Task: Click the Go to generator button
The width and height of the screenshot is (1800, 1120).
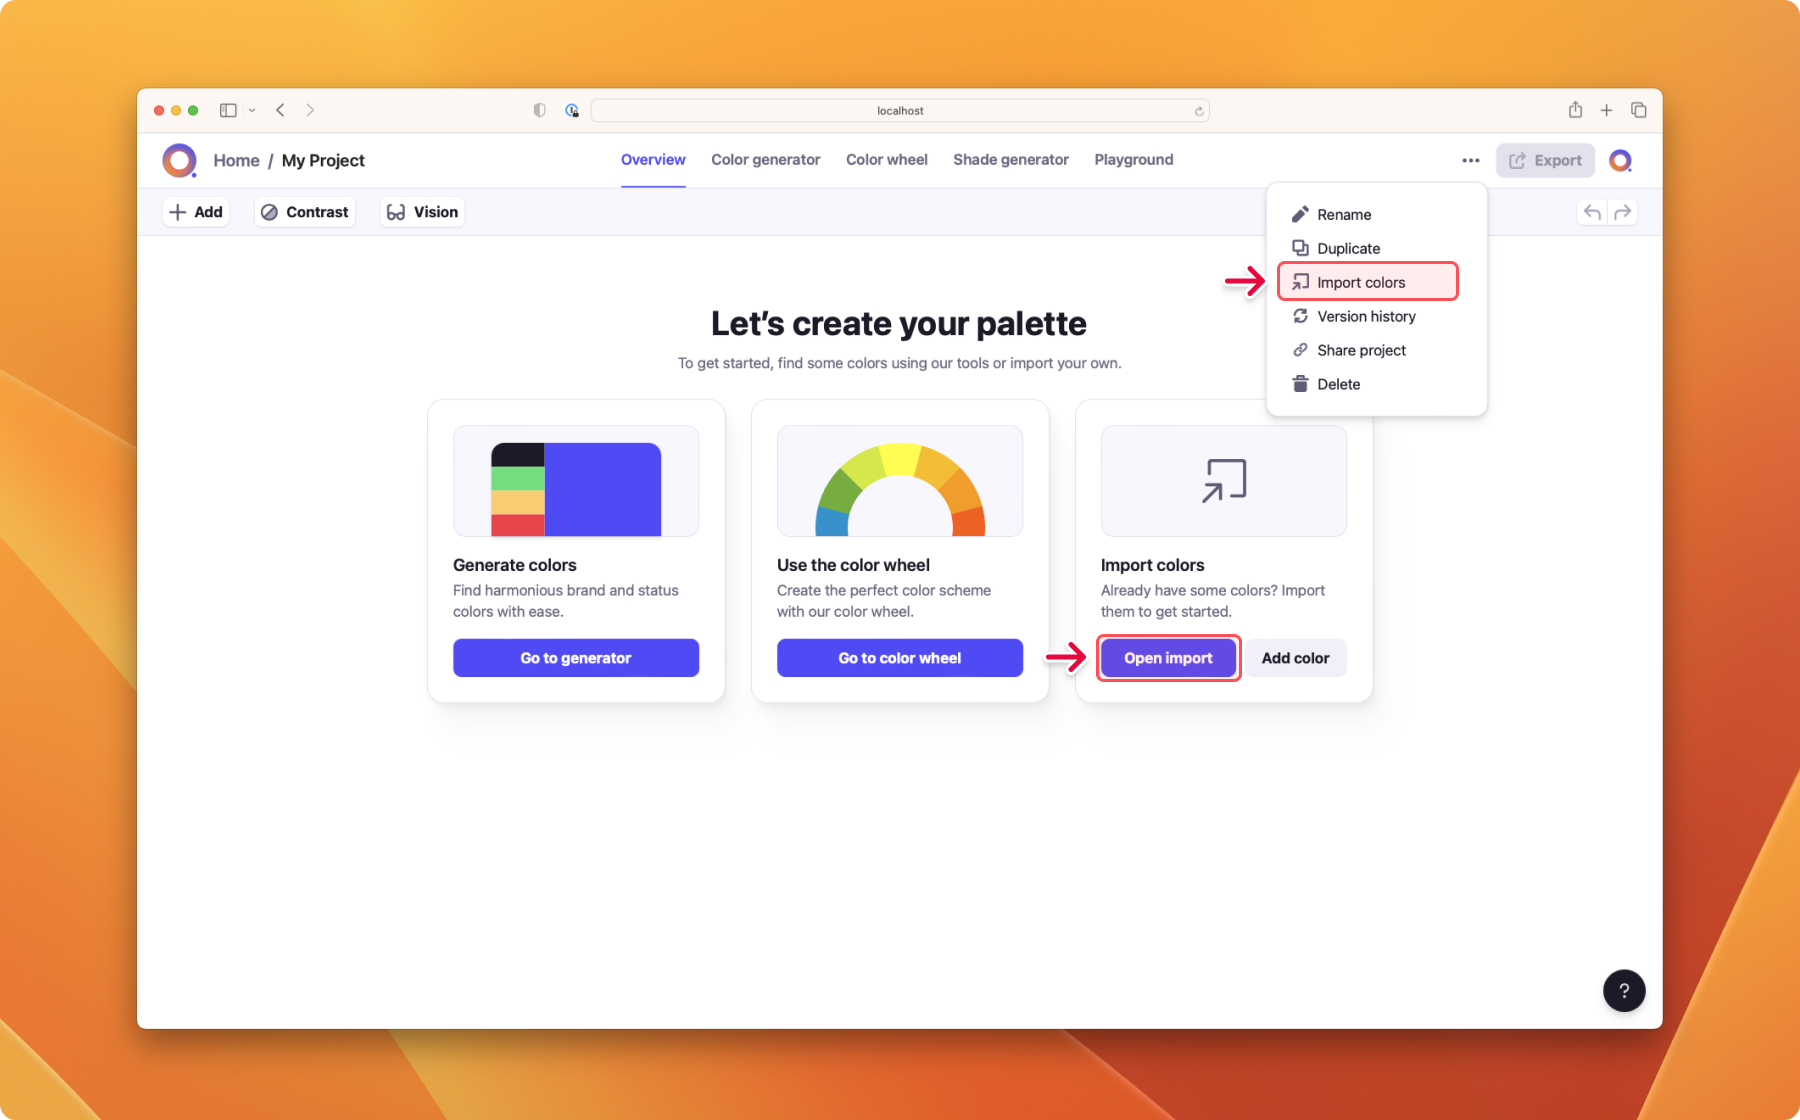Action: click(x=576, y=658)
